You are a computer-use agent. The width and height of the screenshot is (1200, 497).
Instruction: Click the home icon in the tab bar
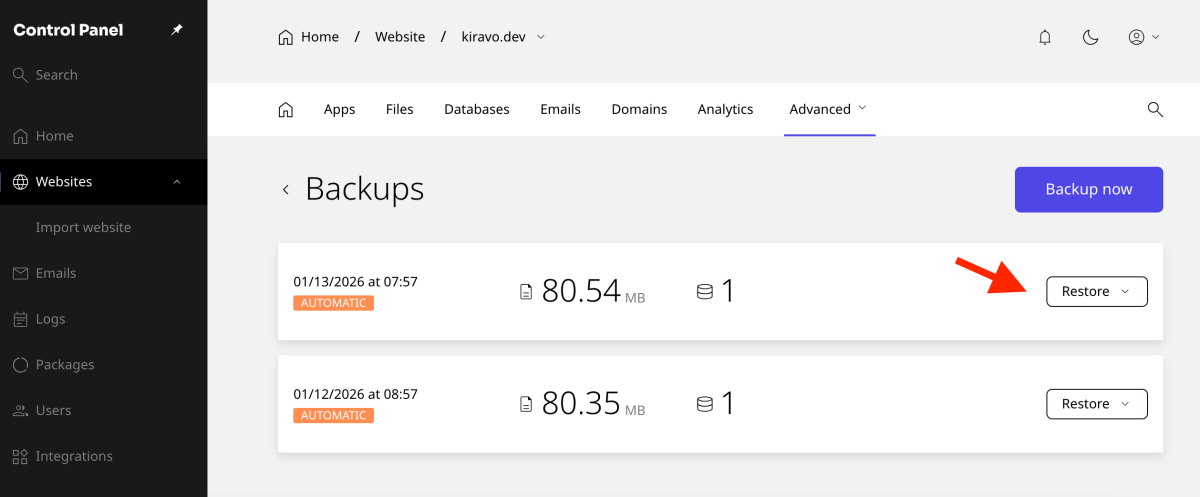[x=285, y=109]
